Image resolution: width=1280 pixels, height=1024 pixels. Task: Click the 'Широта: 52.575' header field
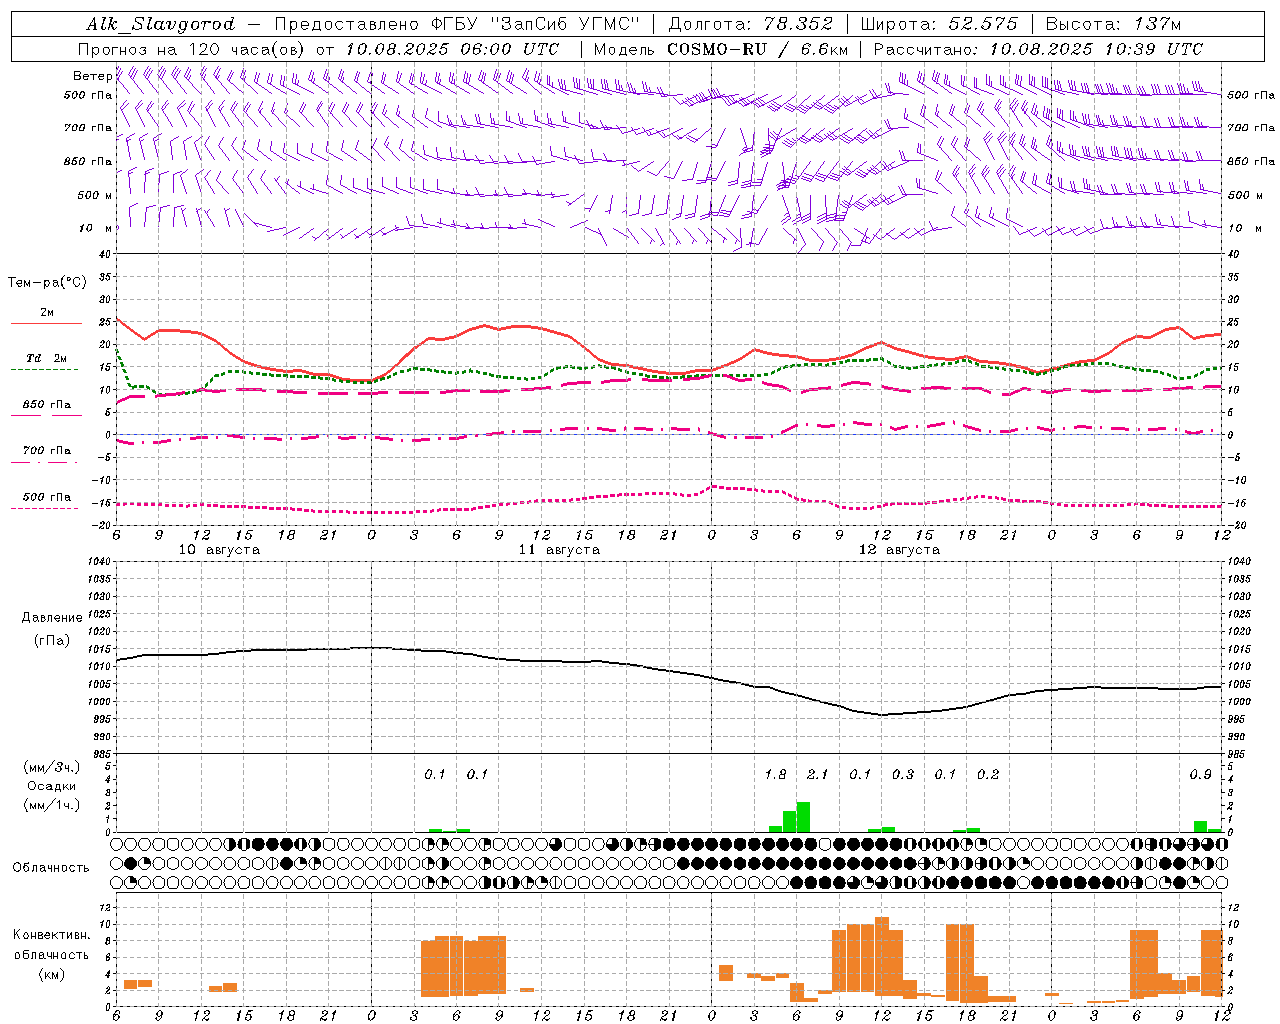point(939,24)
